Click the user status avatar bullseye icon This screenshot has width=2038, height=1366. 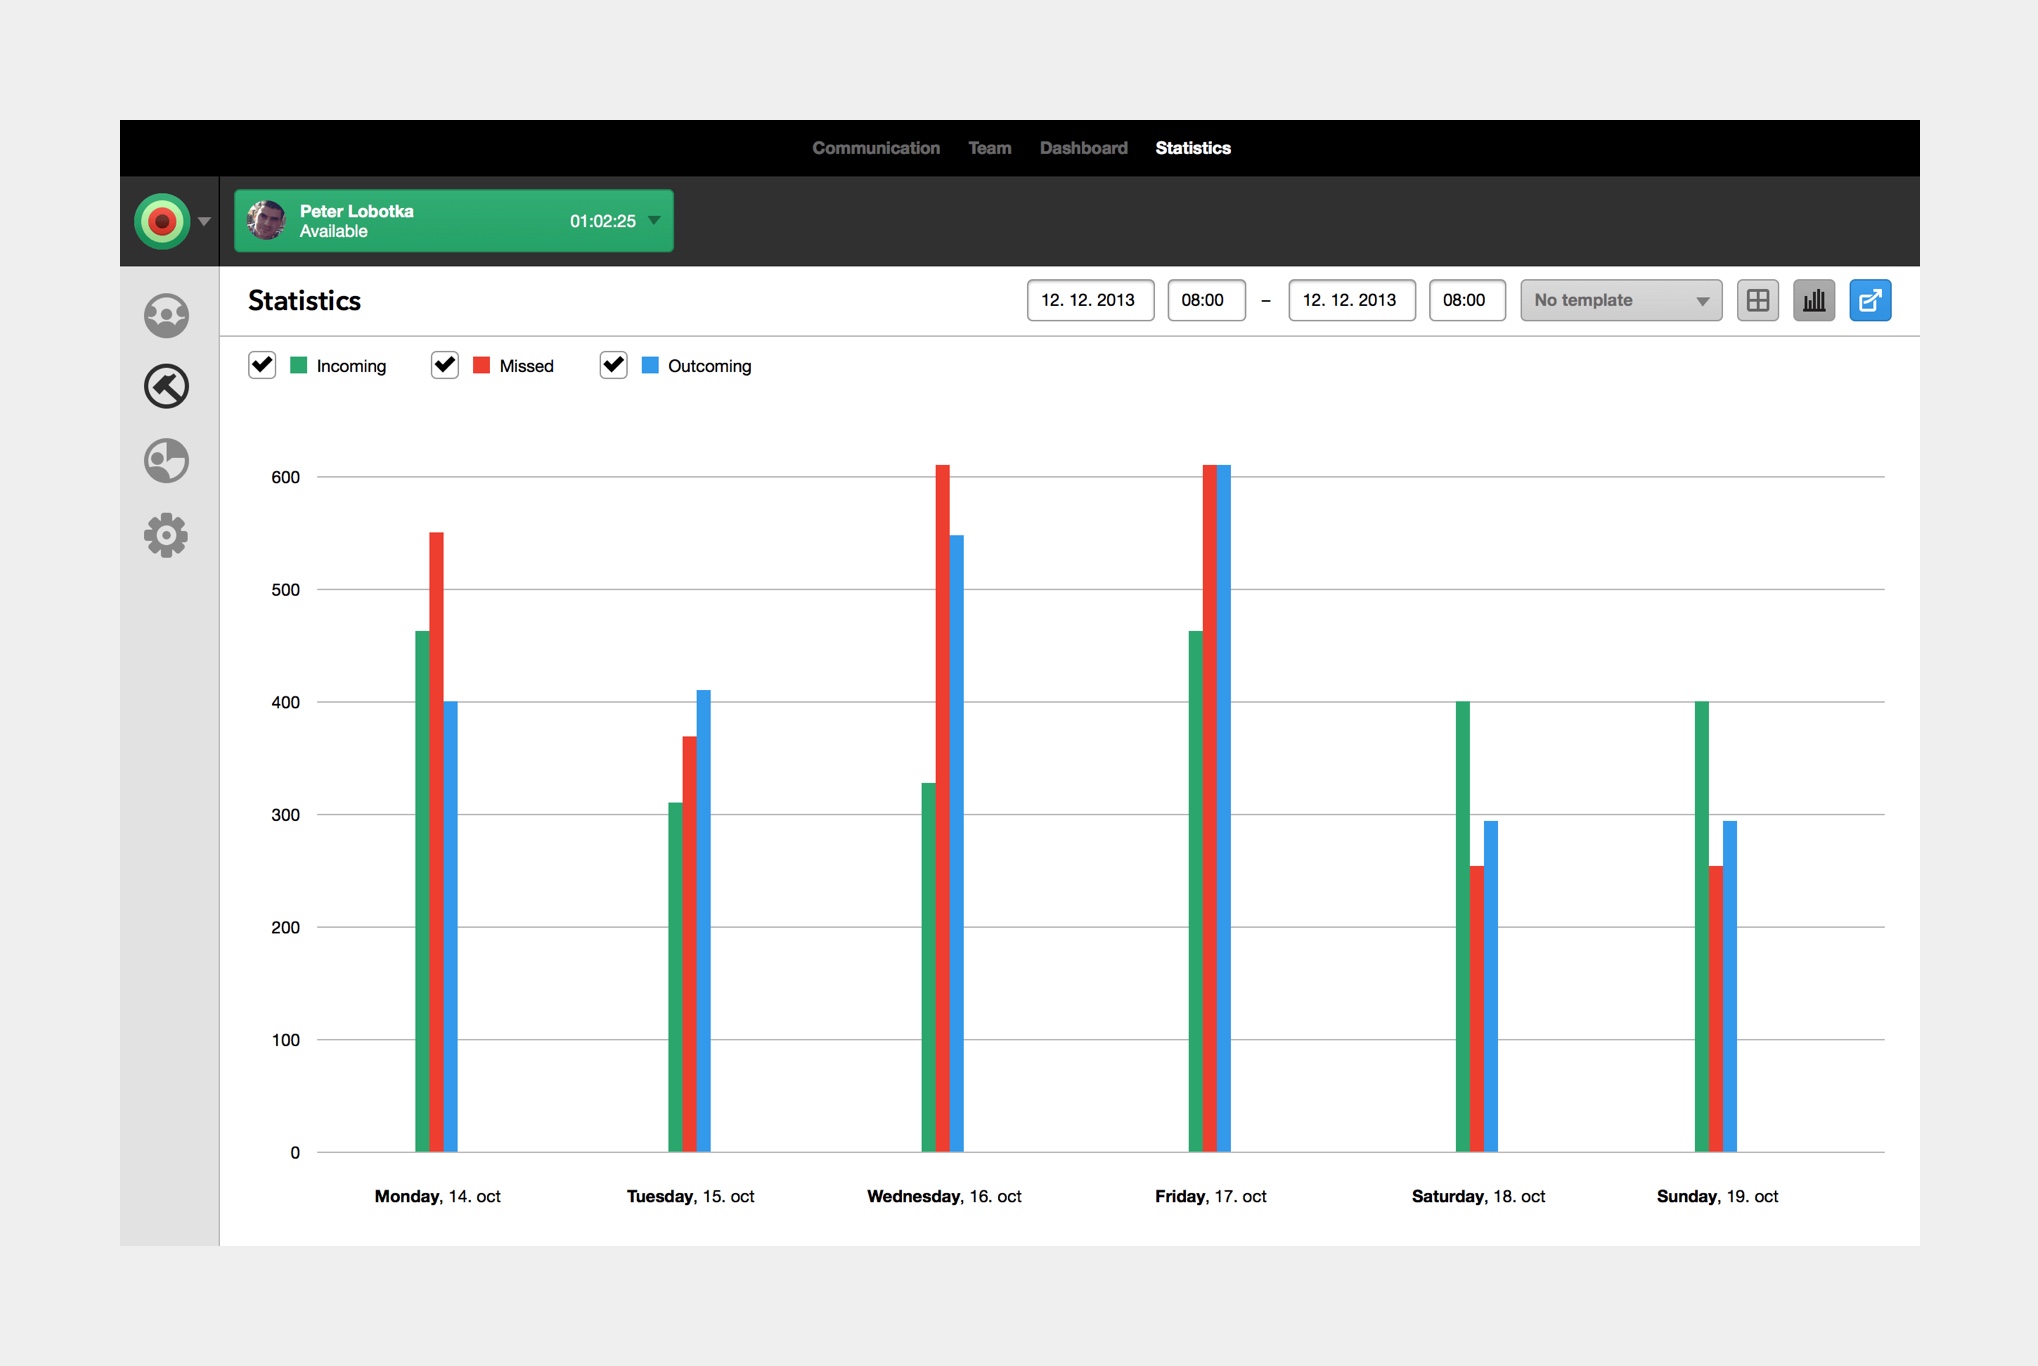[162, 220]
